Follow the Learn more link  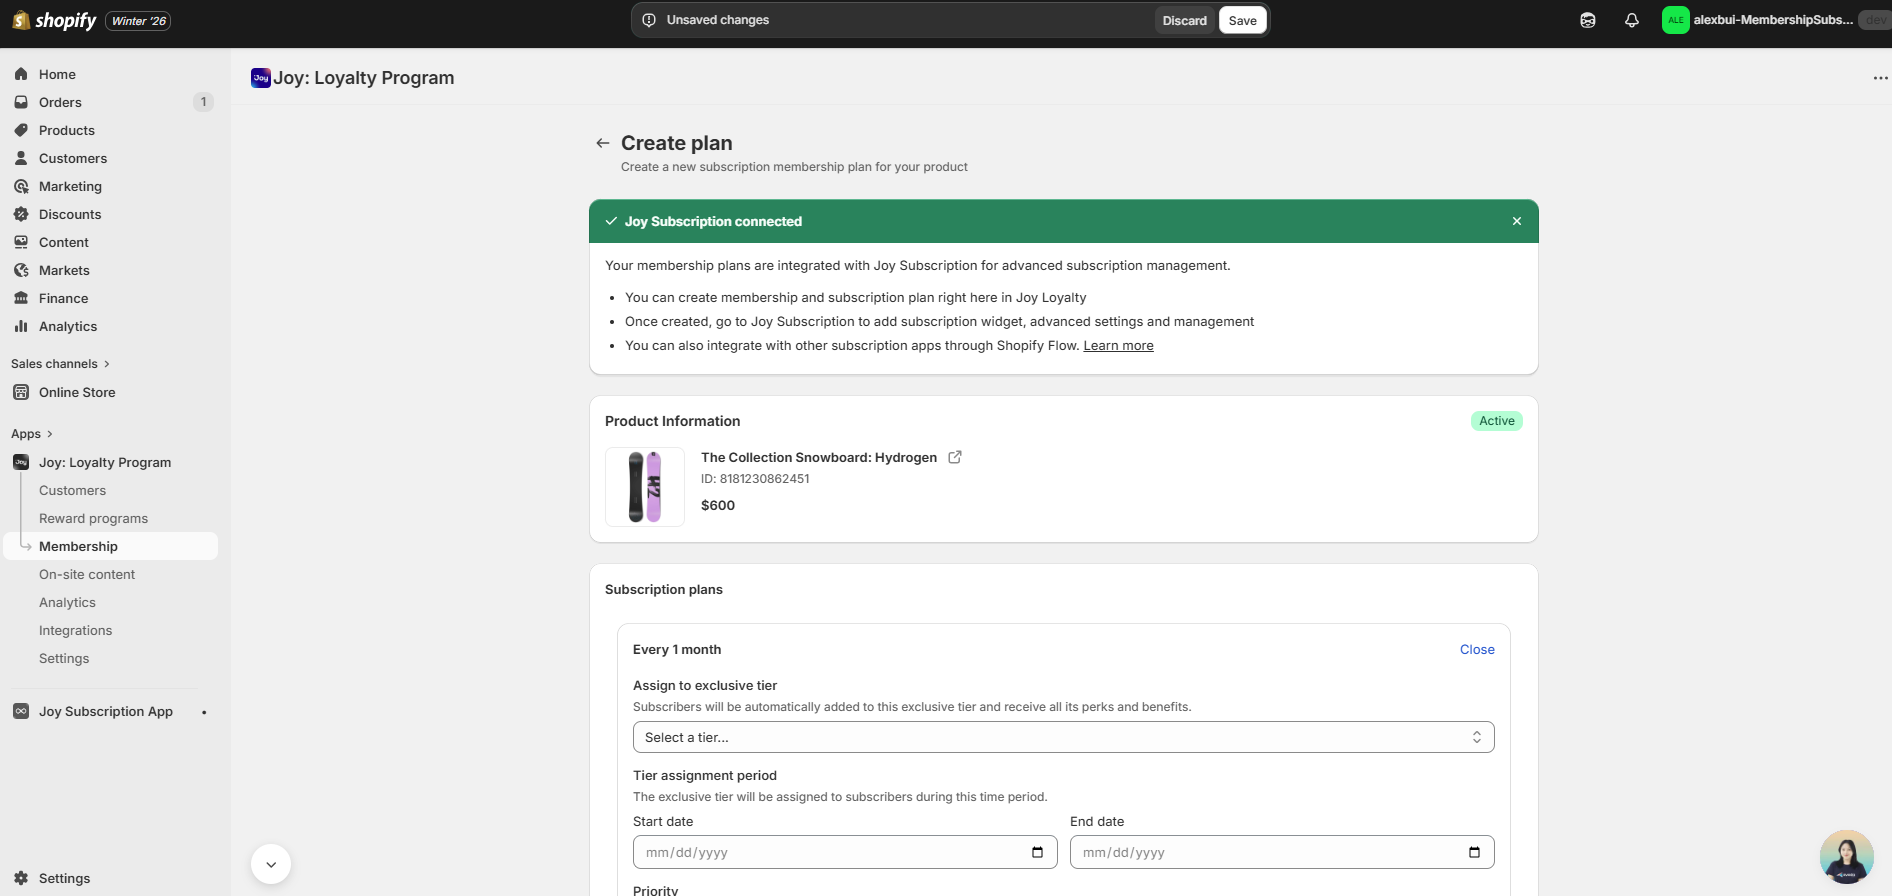pyautogui.click(x=1118, y=345)
